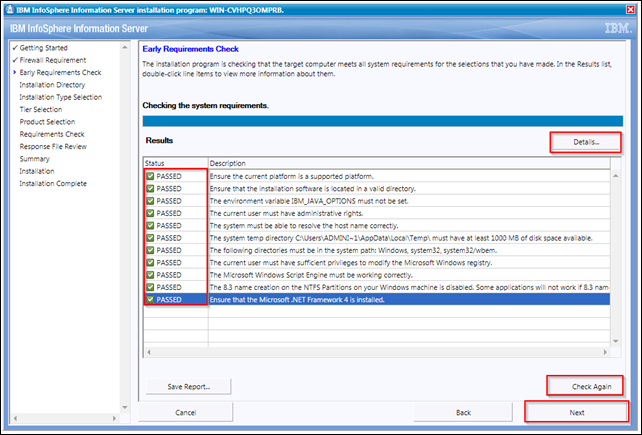Click passed icon for Script Engine row
The height and width of the screenshot is (435, 642).
pos(150,274)
